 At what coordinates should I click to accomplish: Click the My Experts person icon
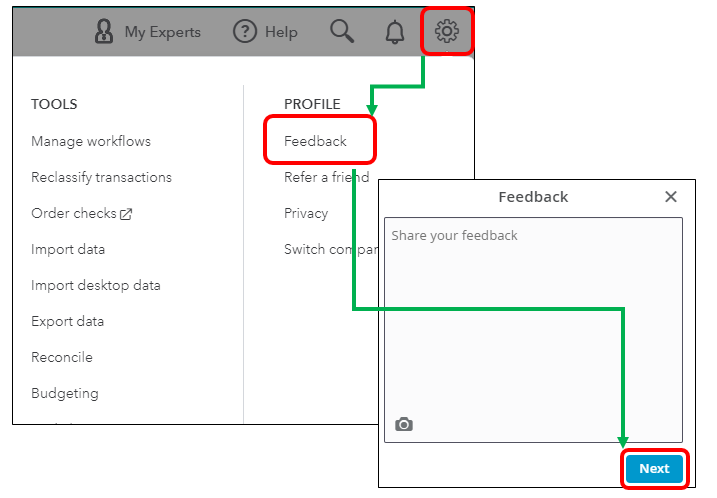104,32
